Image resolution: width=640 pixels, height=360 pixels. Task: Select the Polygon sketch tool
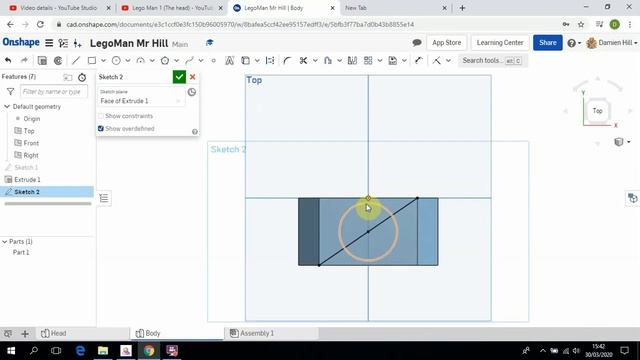tap(165, 60)
